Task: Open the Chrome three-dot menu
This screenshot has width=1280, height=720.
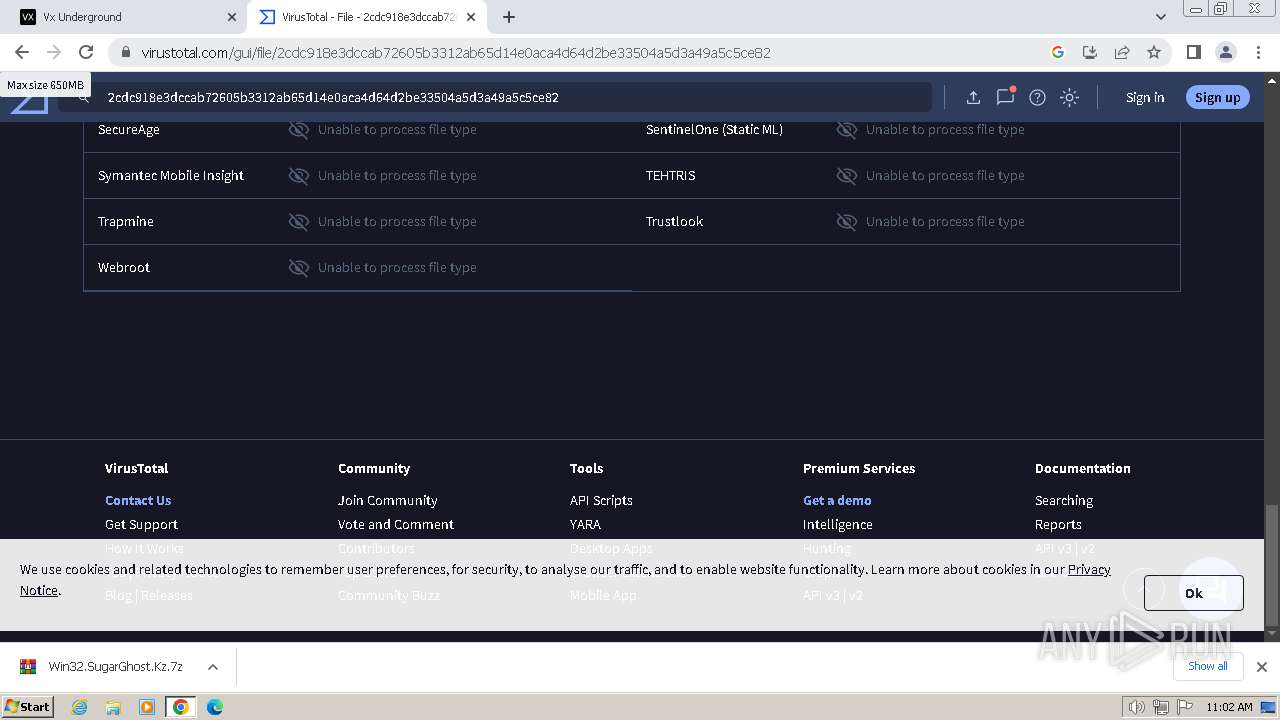Action: tap(1258, 52)
